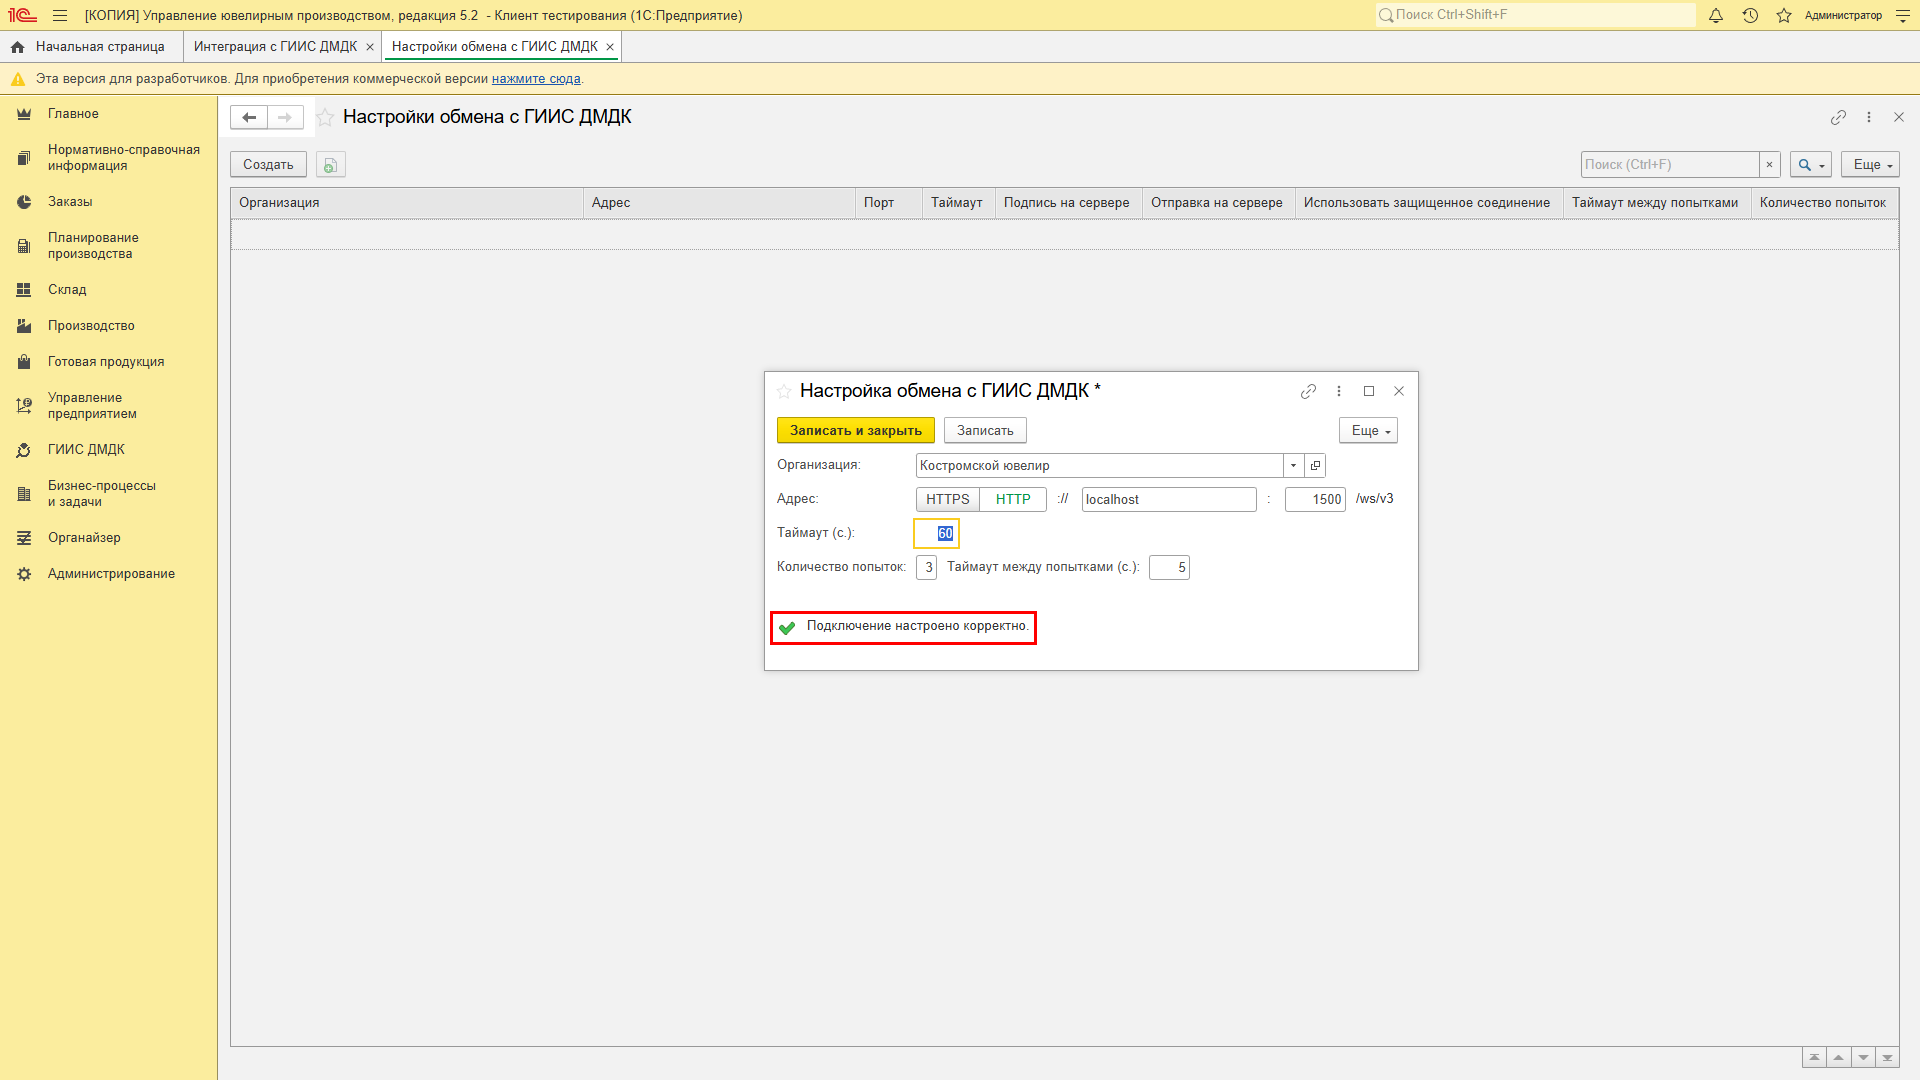
Task: Switch to Начальная страница tab
Action: point(91,47)
